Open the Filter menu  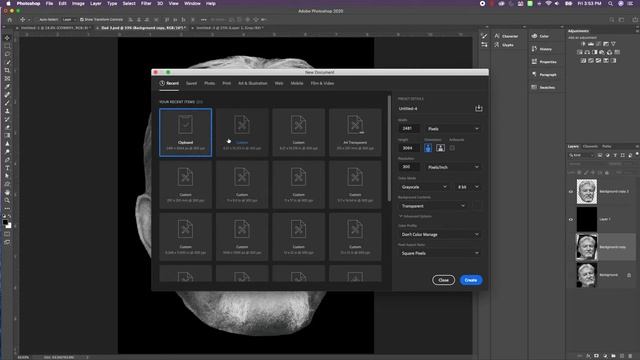click(x=146, y=3)
